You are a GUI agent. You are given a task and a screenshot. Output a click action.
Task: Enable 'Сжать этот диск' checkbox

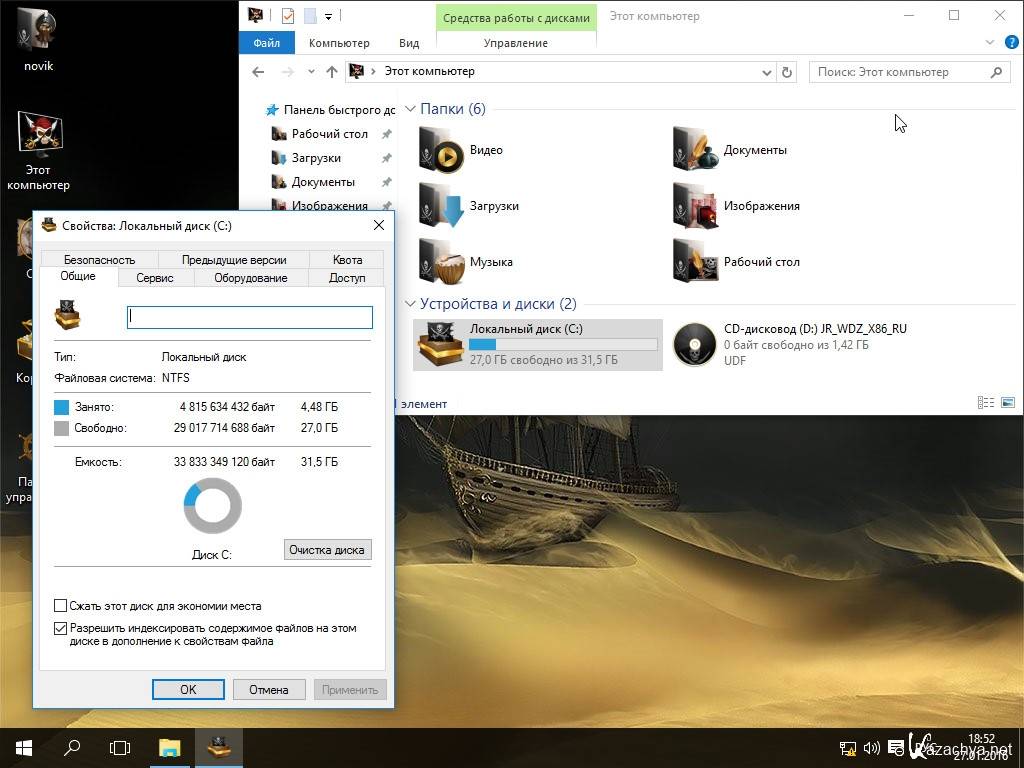pyautogui.click(x=61, y=606)
